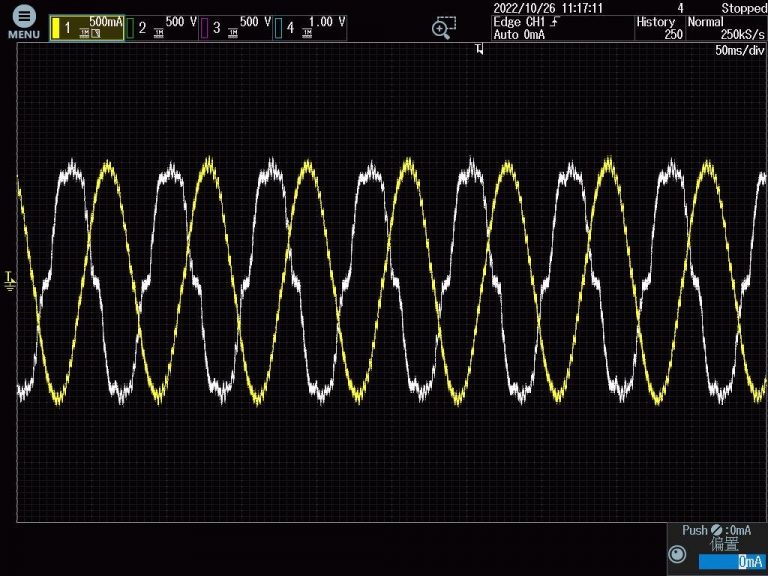Screen dimensions: 768x576
Task: Toggle channel 2 500 V box
Action: coord(162,28)
